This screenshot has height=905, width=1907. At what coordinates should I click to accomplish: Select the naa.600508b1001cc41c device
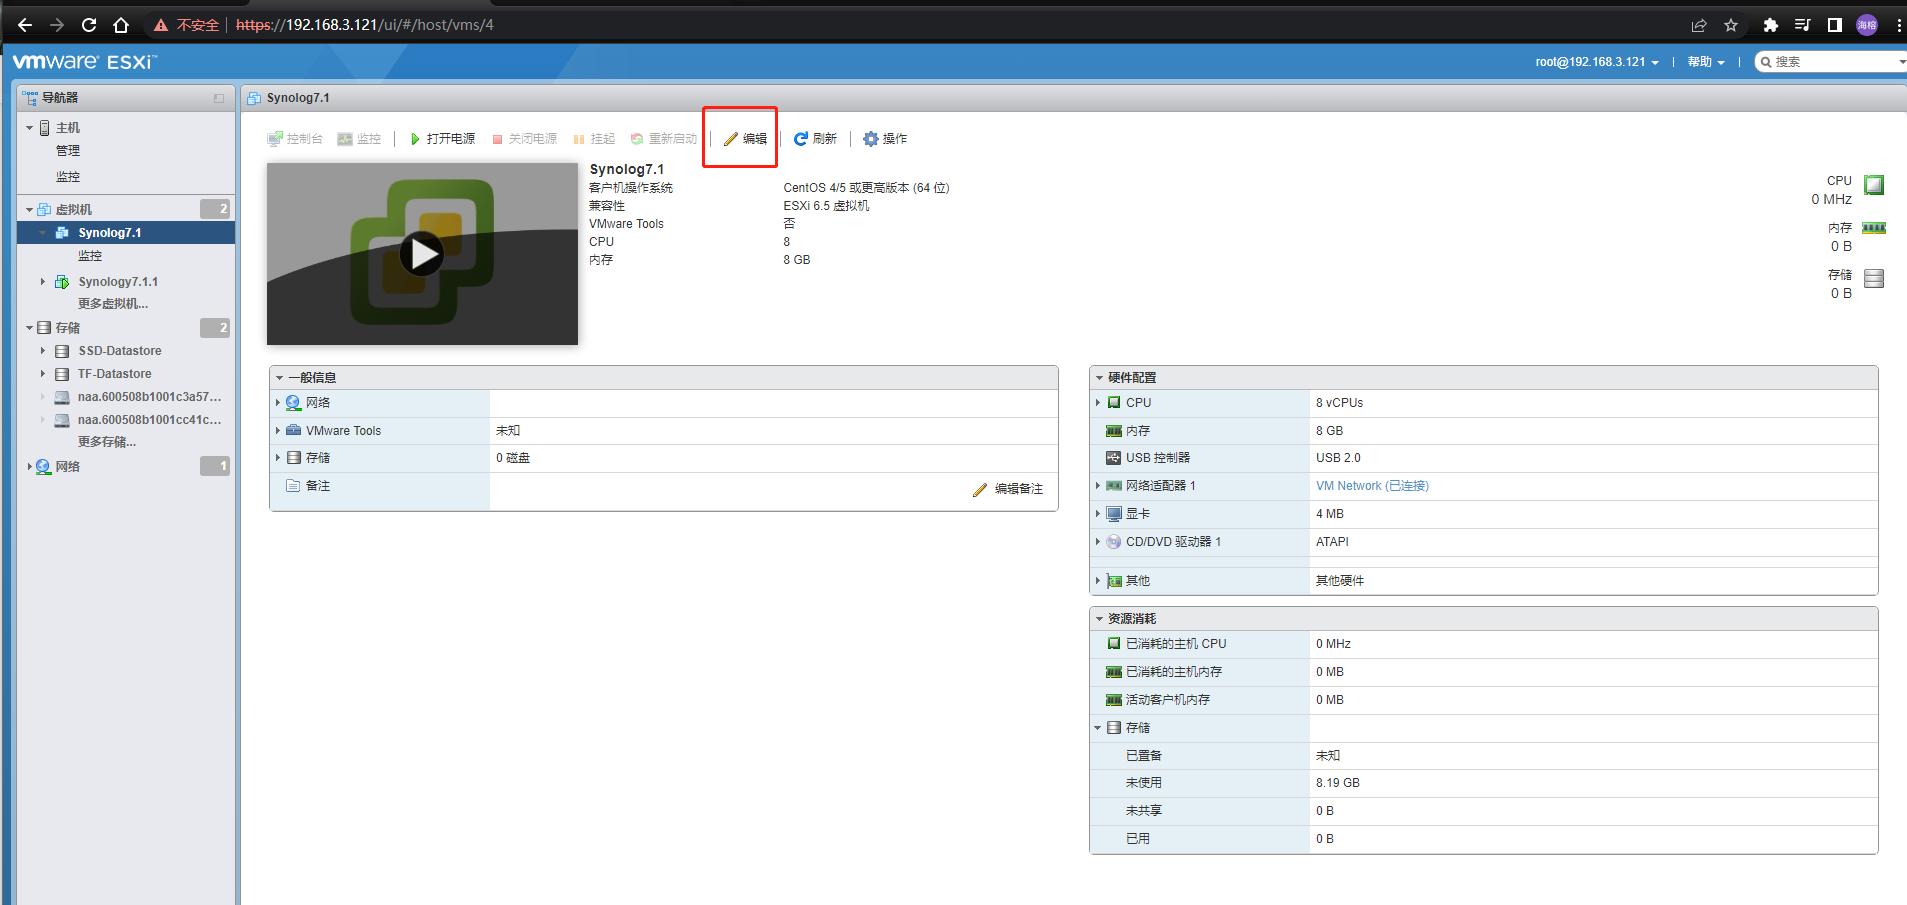[x=150, y=420]
